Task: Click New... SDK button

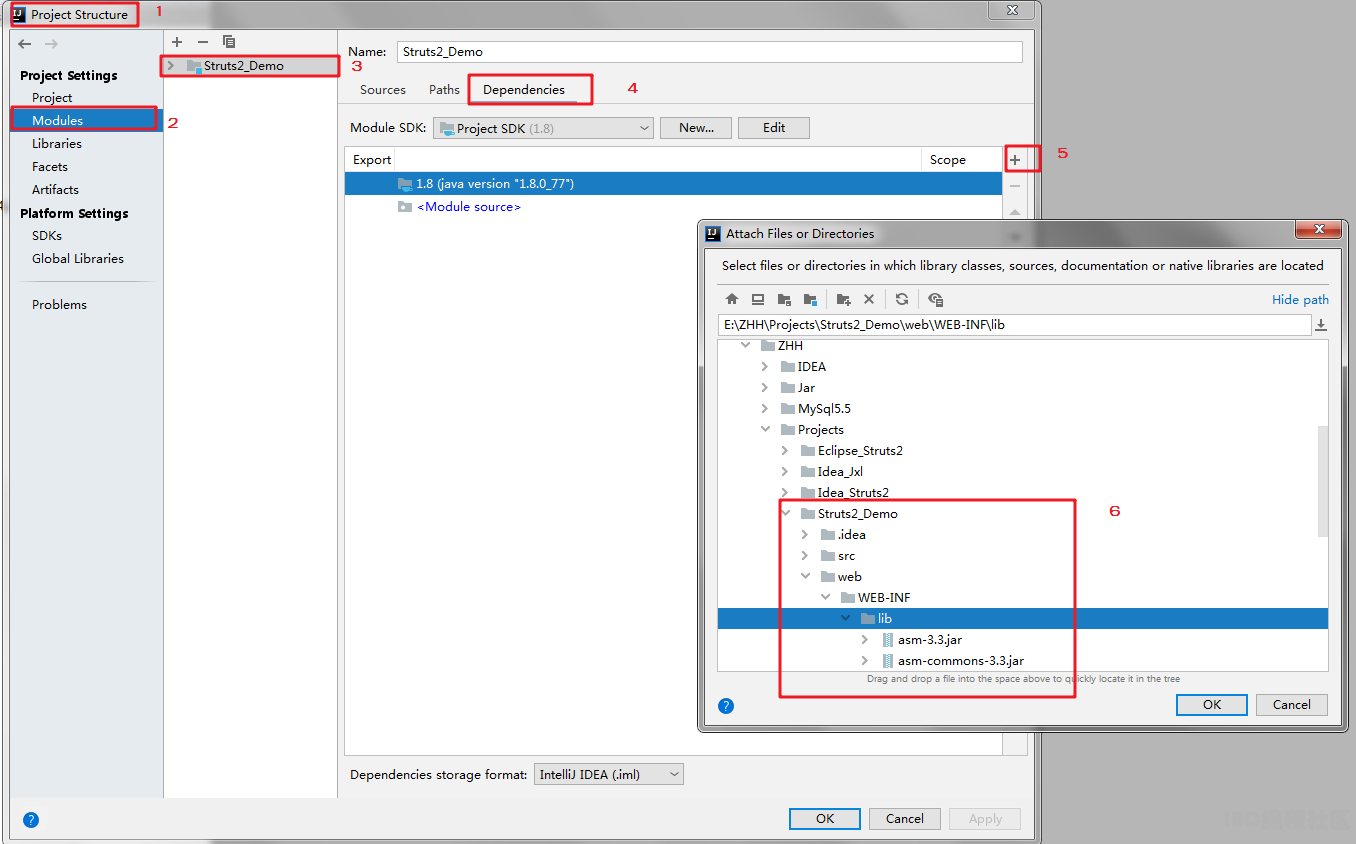Action: 696,128
